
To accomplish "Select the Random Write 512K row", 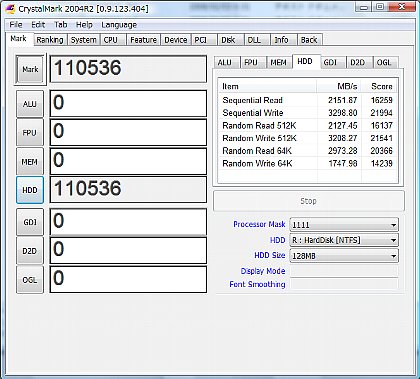I will (x=308, y=138).
